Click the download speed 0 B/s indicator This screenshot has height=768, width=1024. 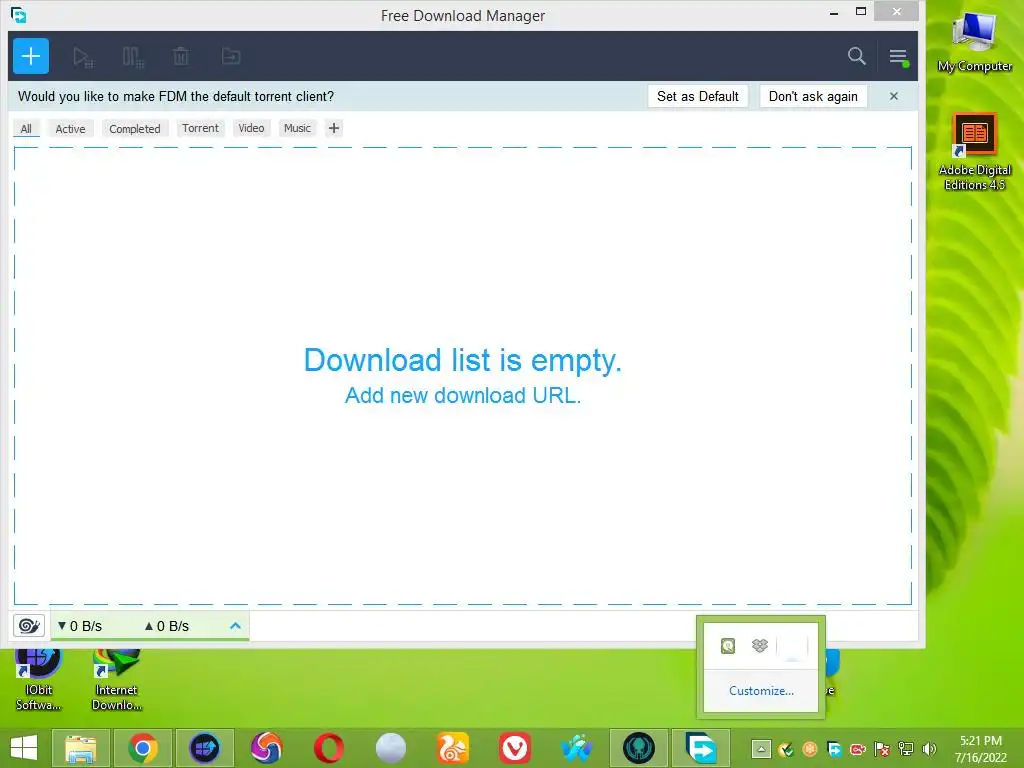80,626
